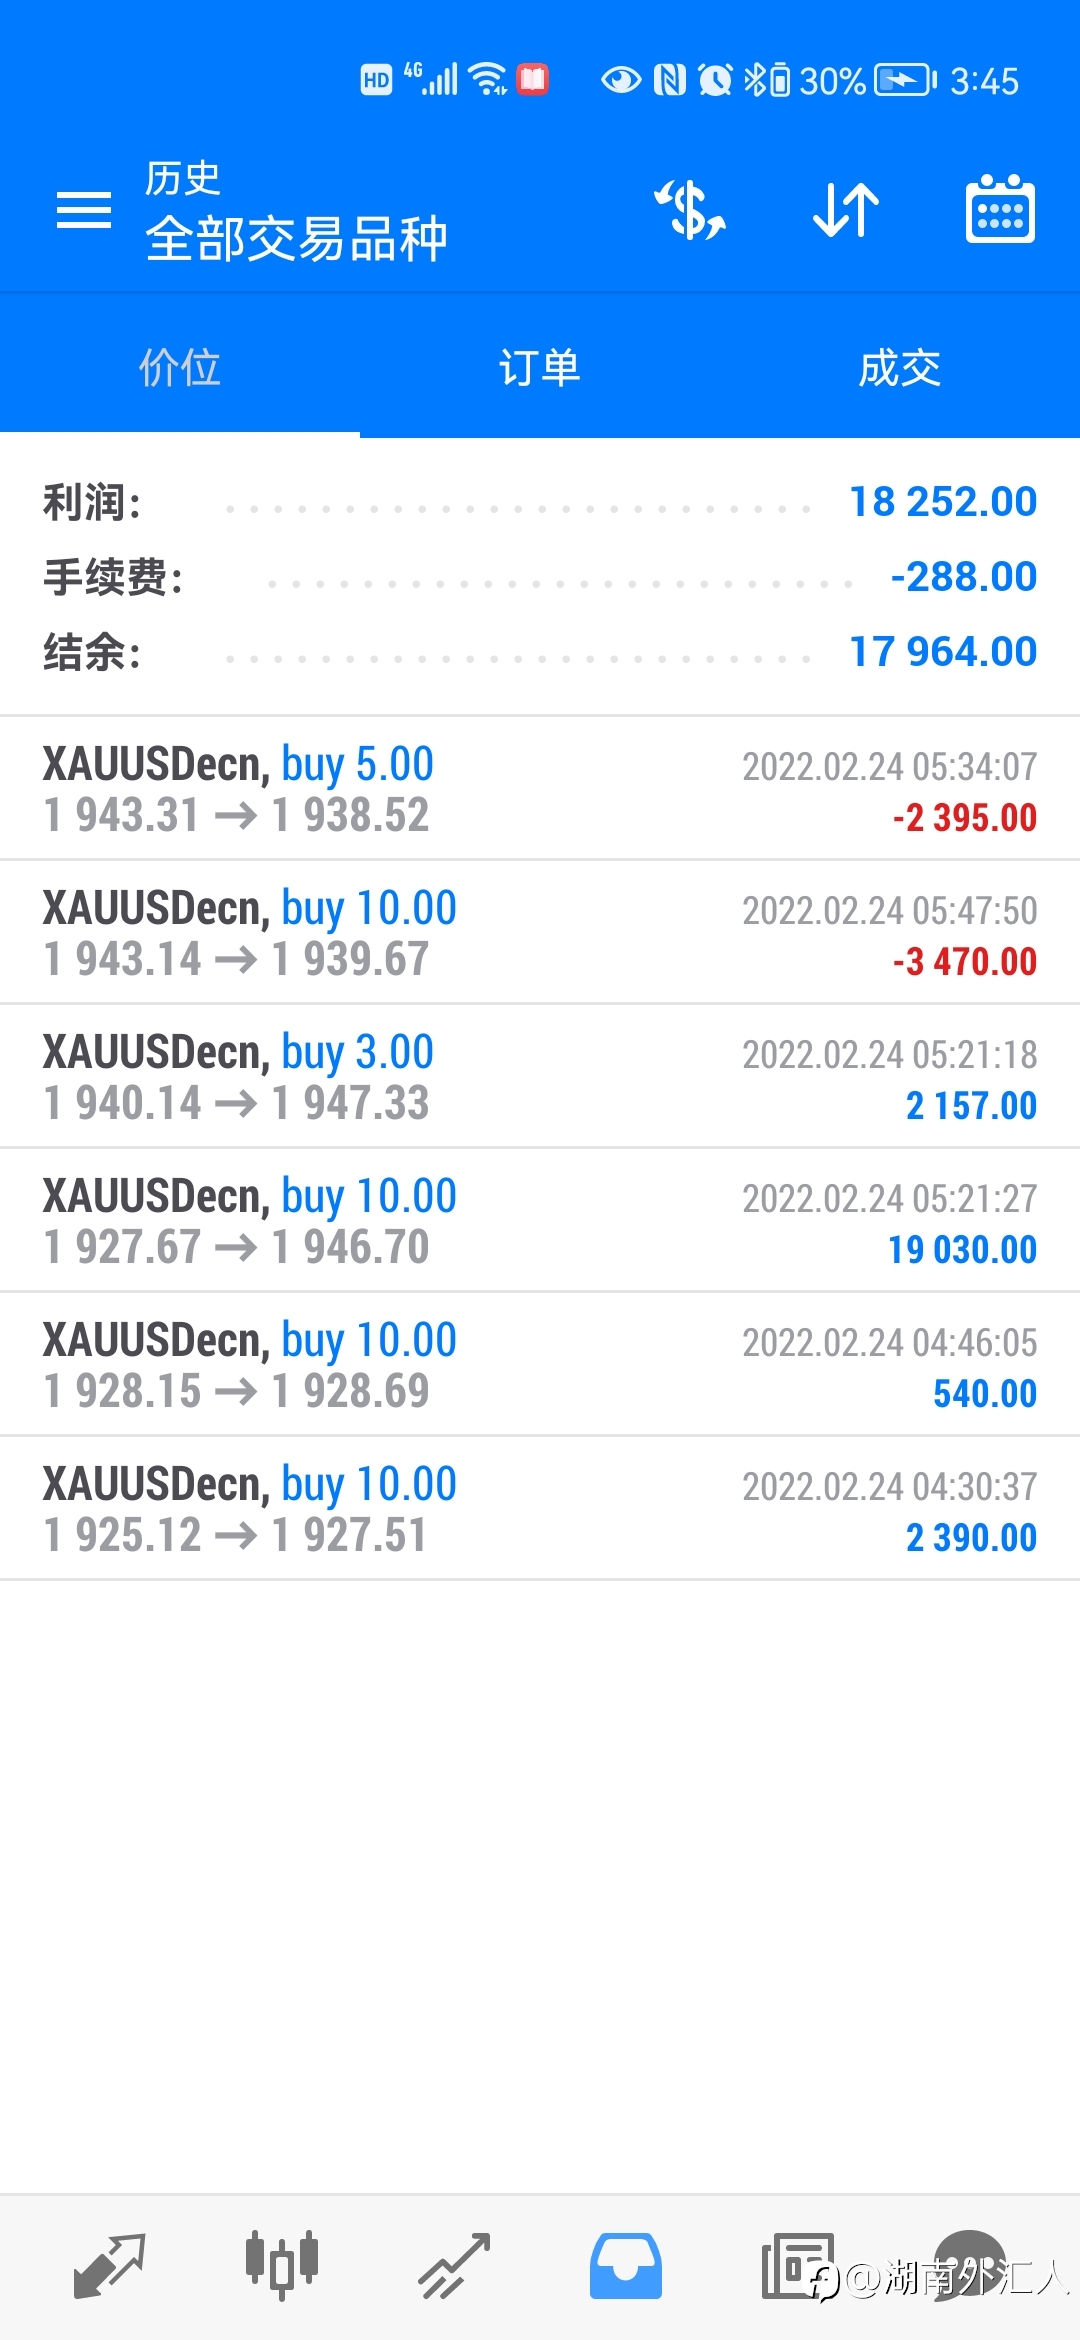This screenshot has width=1080, height=2340.
Task: Tap the currency symbol filter icon
Action: (690, 210)
